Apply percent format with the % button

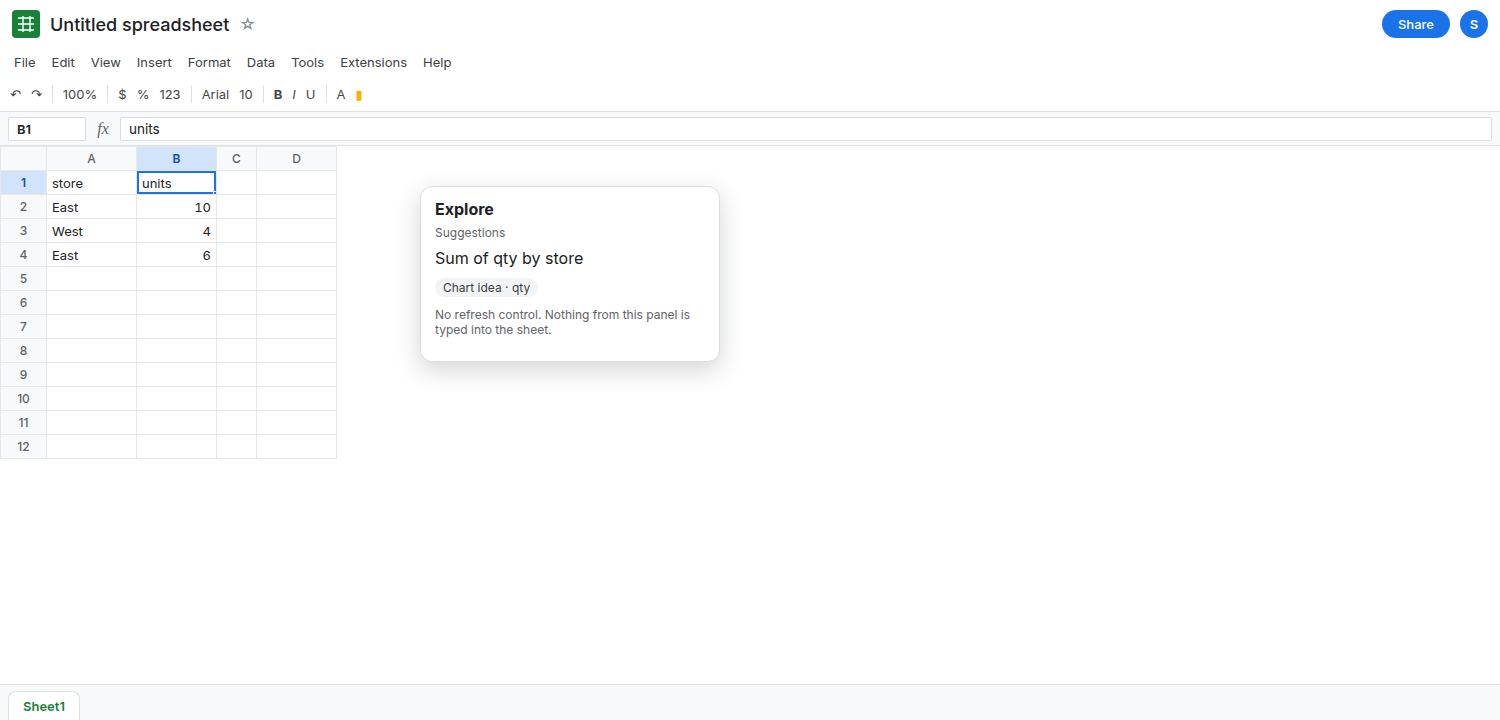click(x=143, y=94)
